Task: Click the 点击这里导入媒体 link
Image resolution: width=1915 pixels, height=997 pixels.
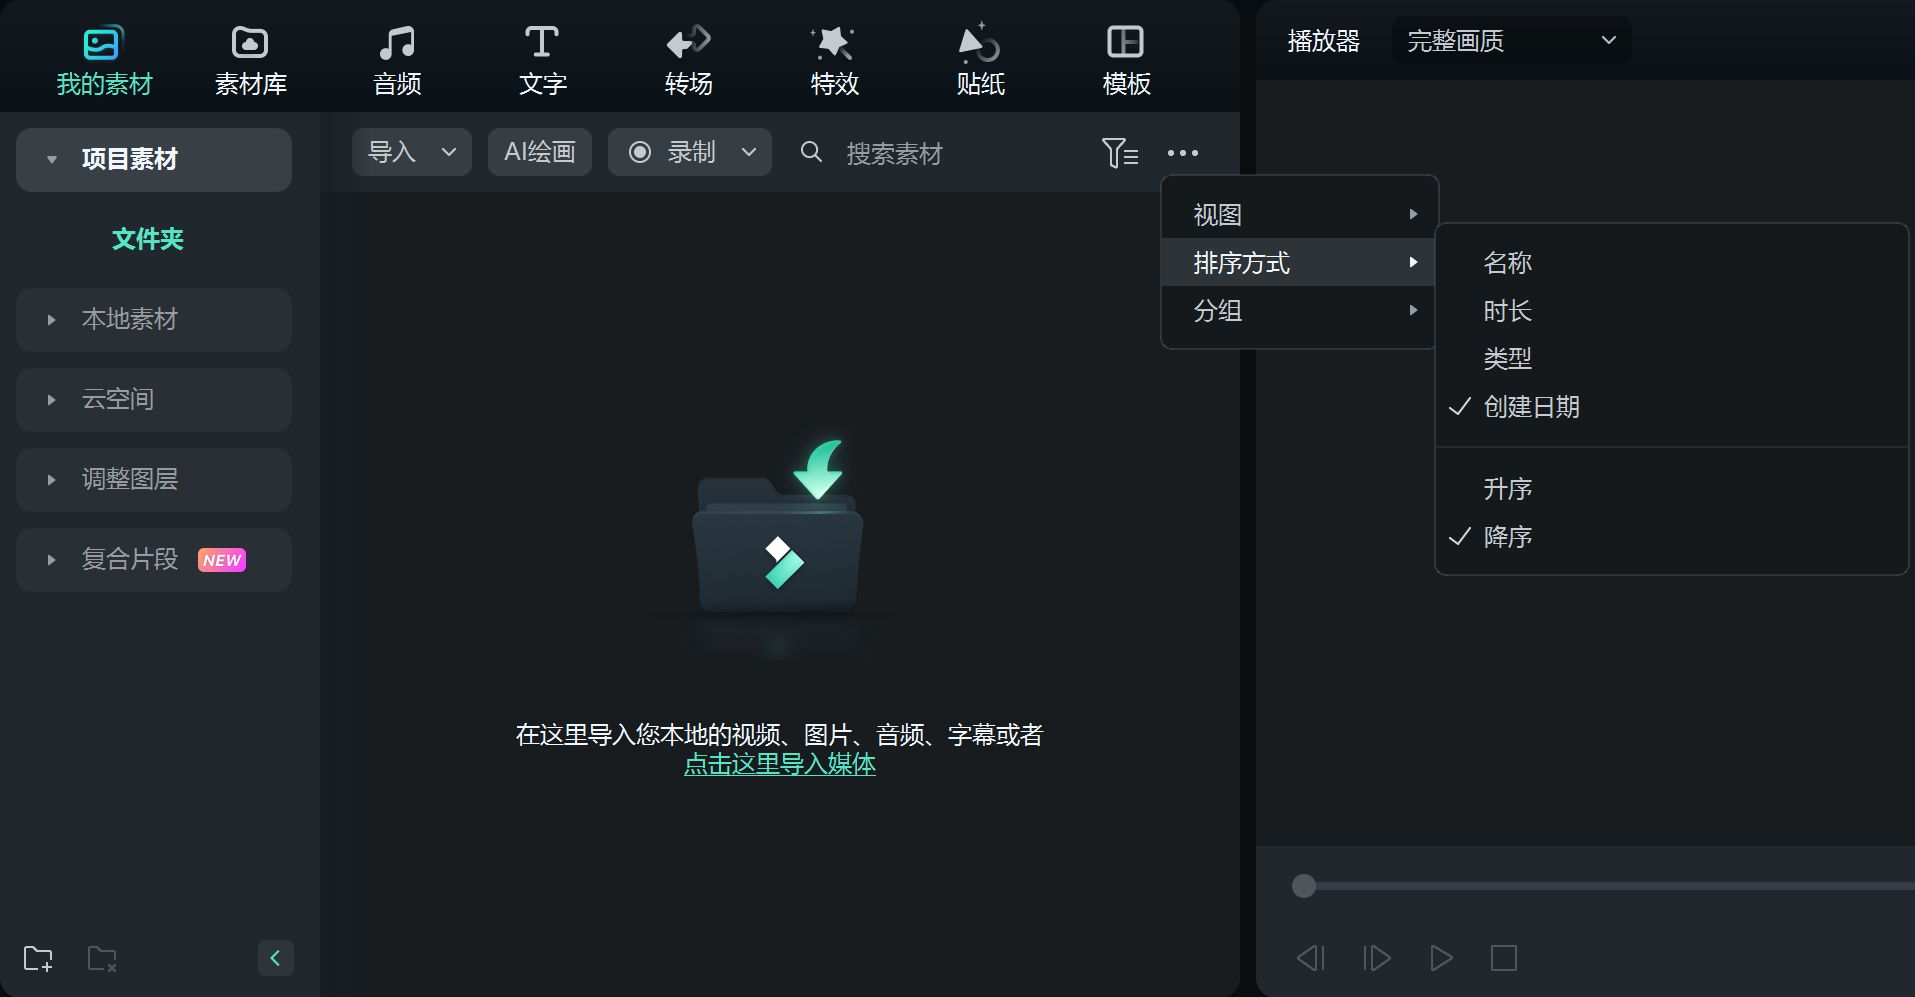Action: click(780, 764)
